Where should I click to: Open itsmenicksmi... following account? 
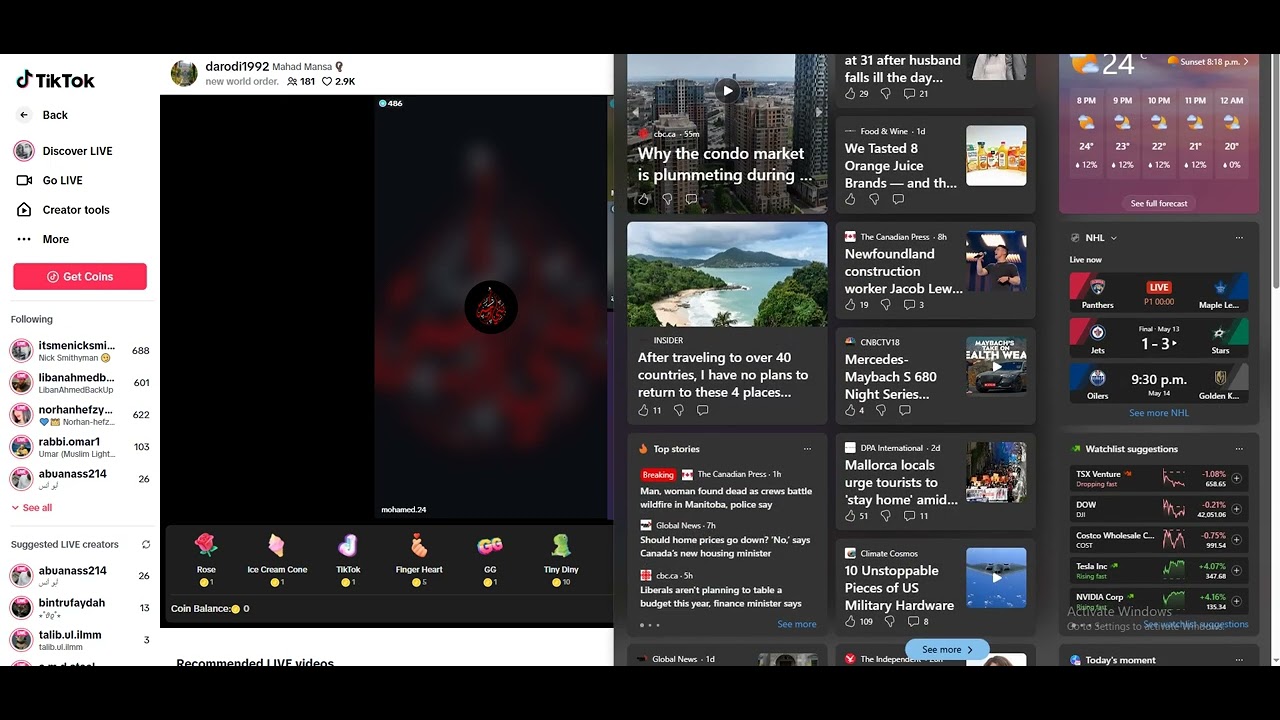(80, 351)
